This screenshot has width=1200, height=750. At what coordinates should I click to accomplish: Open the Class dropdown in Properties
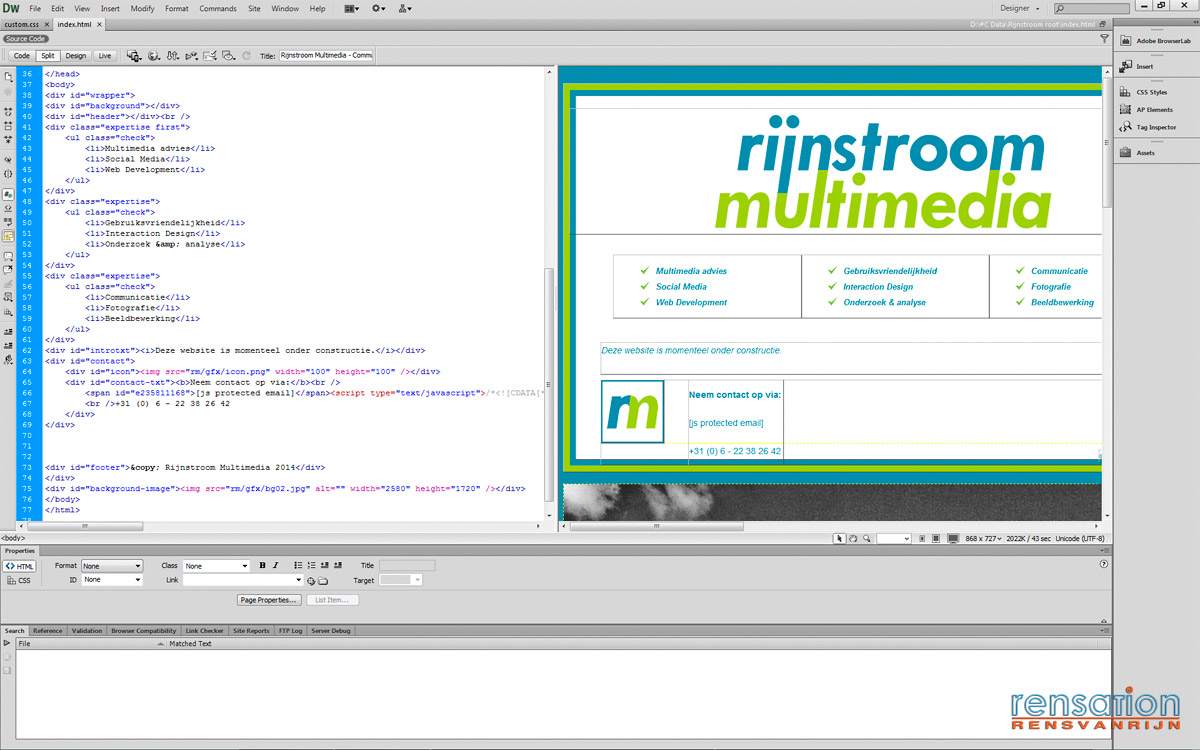(216, 566)
